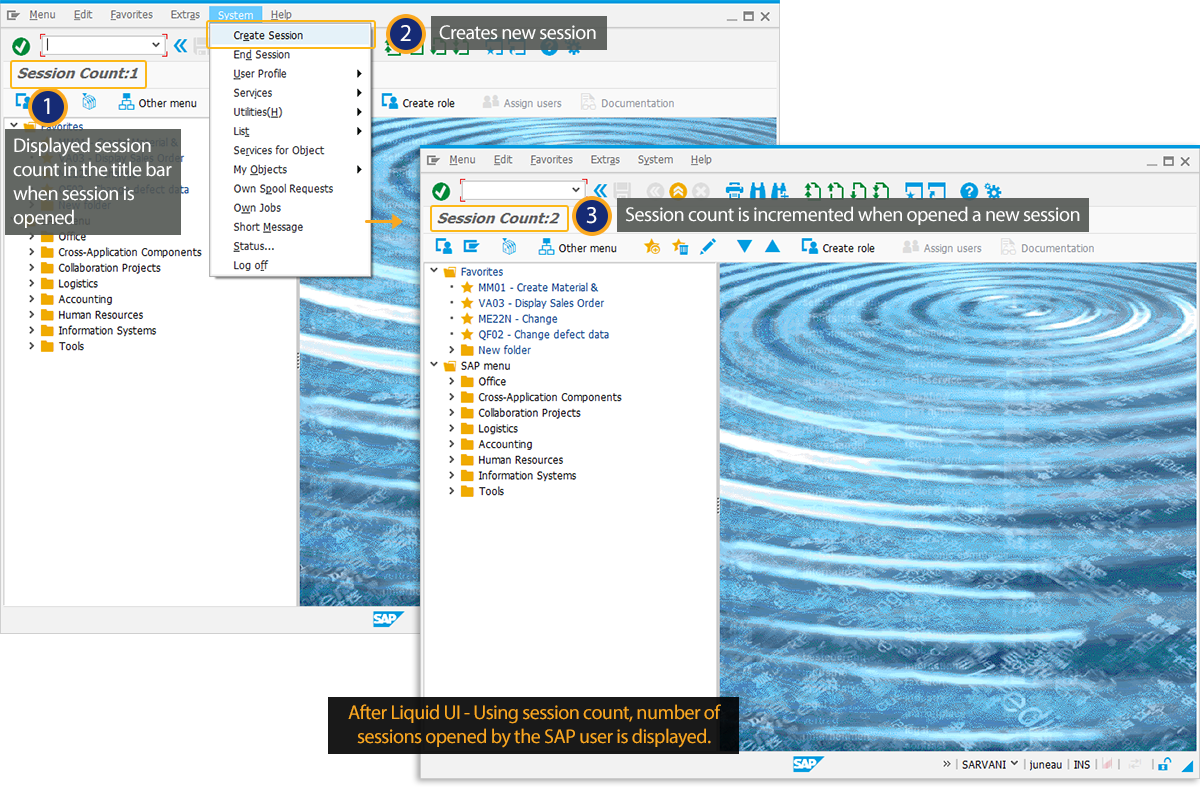Click the Move favorites up triangle icon
The height and width of the screenshot is (792, 1200).
(772, 247)
